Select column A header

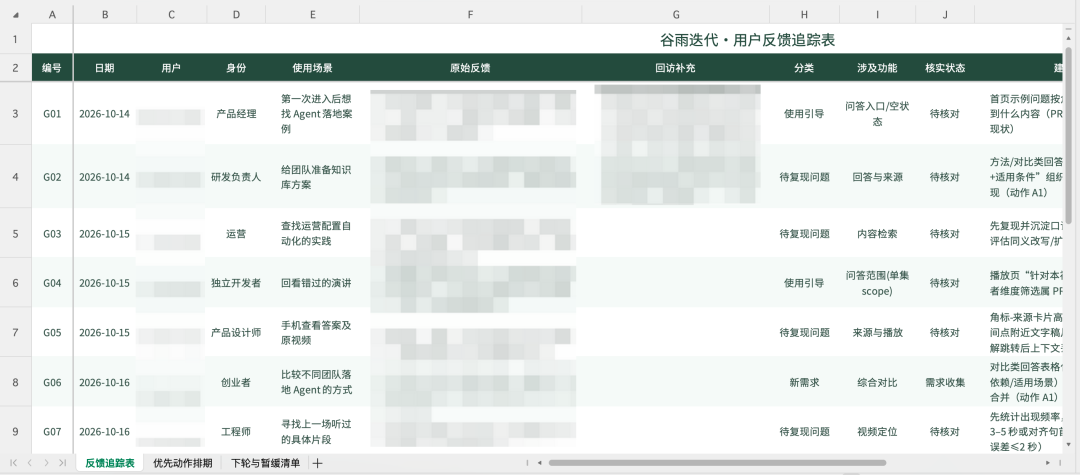(x=52, y=14)
